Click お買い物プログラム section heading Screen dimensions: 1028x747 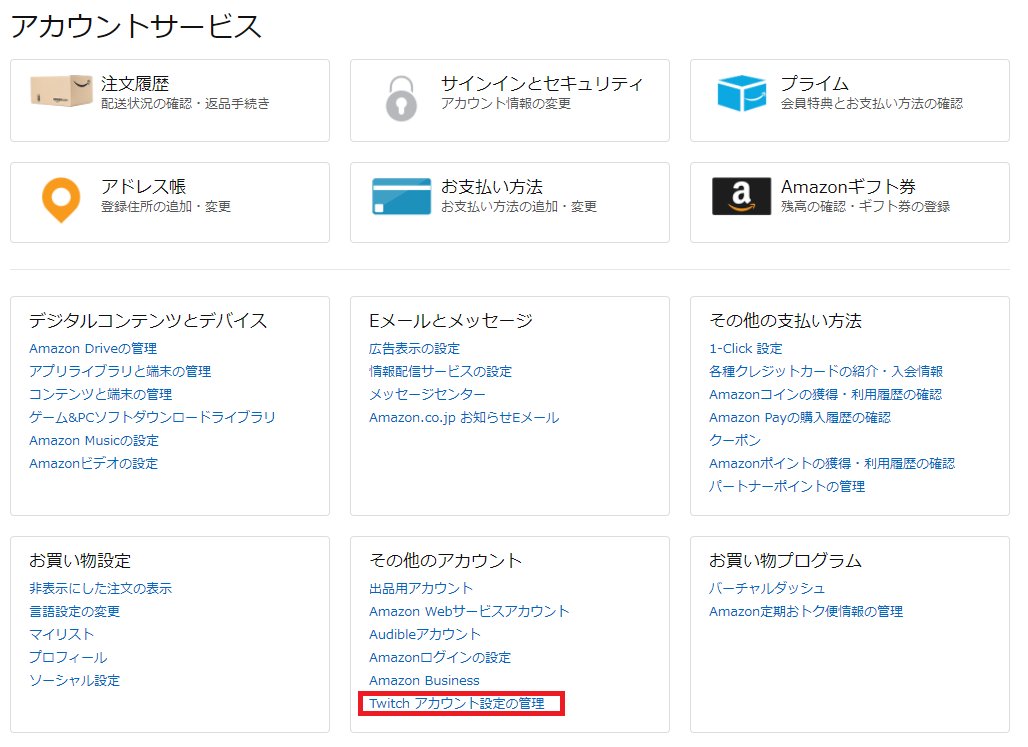click(x=785, y=561)
